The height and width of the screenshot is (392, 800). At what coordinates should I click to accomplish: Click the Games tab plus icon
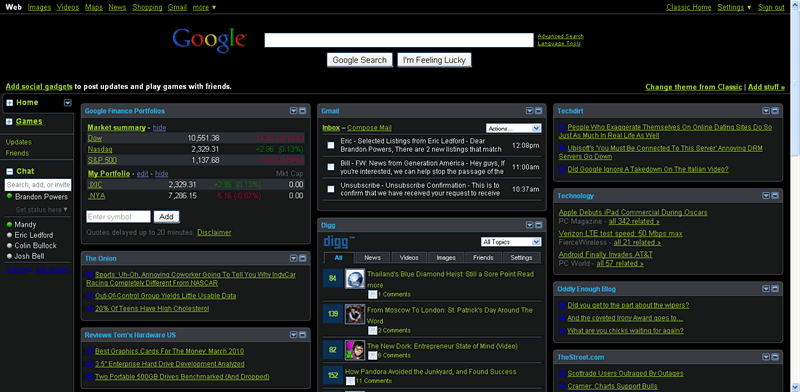[x=9, y=121]
